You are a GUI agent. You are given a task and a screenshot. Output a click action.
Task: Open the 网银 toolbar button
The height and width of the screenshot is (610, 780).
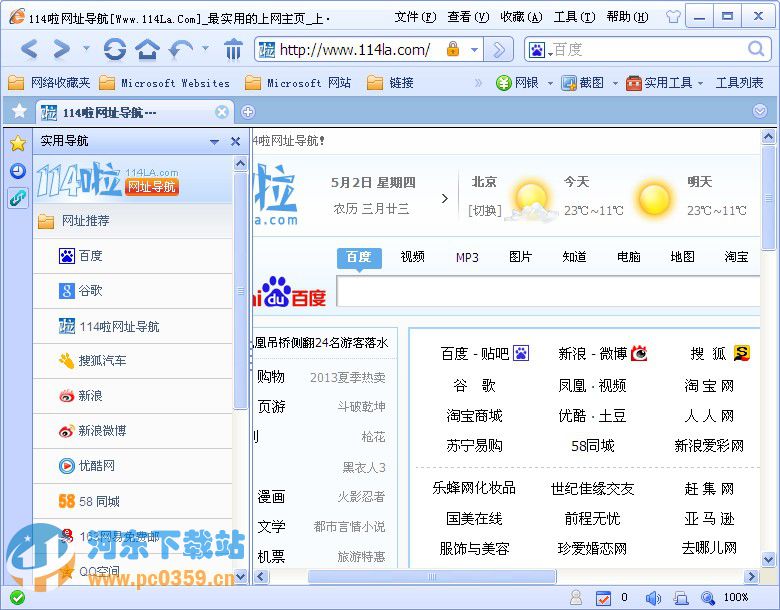pos(517,83)
